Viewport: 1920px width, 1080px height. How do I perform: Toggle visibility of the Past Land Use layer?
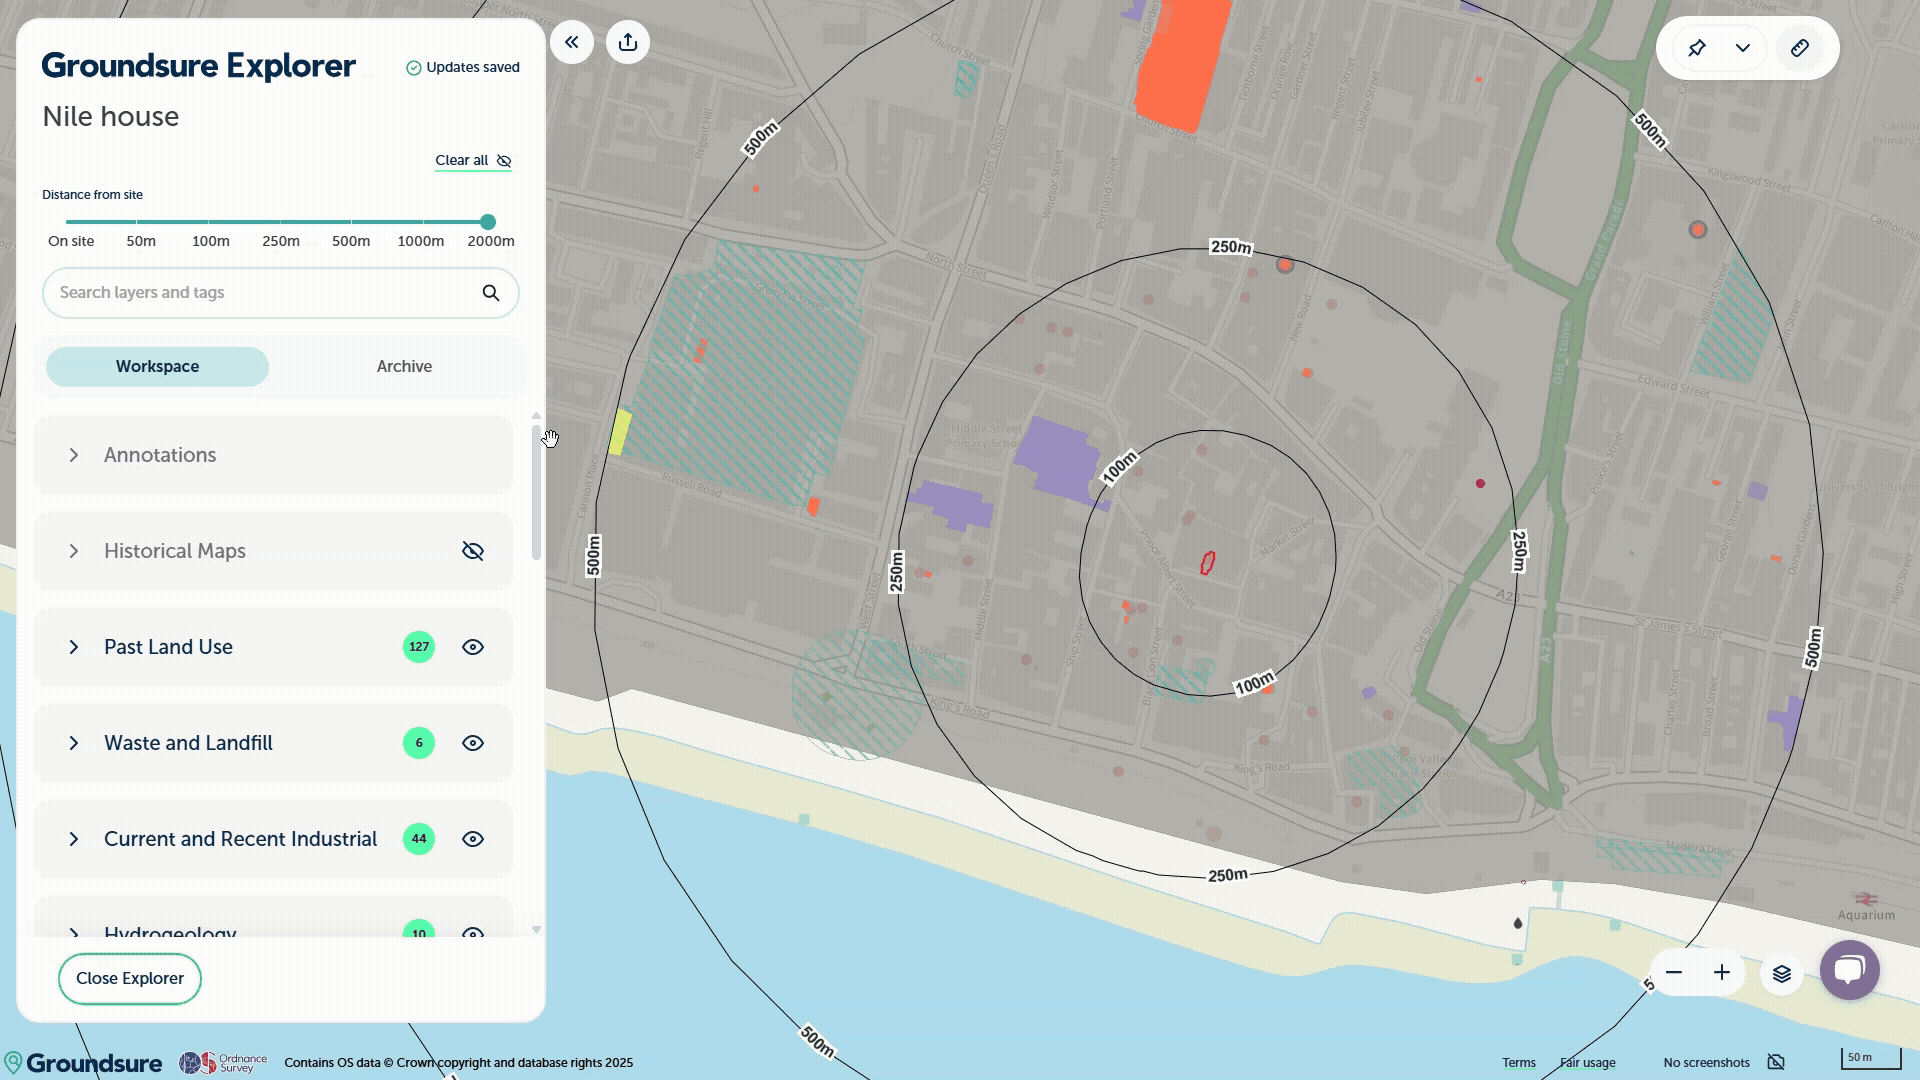[472, 646]
